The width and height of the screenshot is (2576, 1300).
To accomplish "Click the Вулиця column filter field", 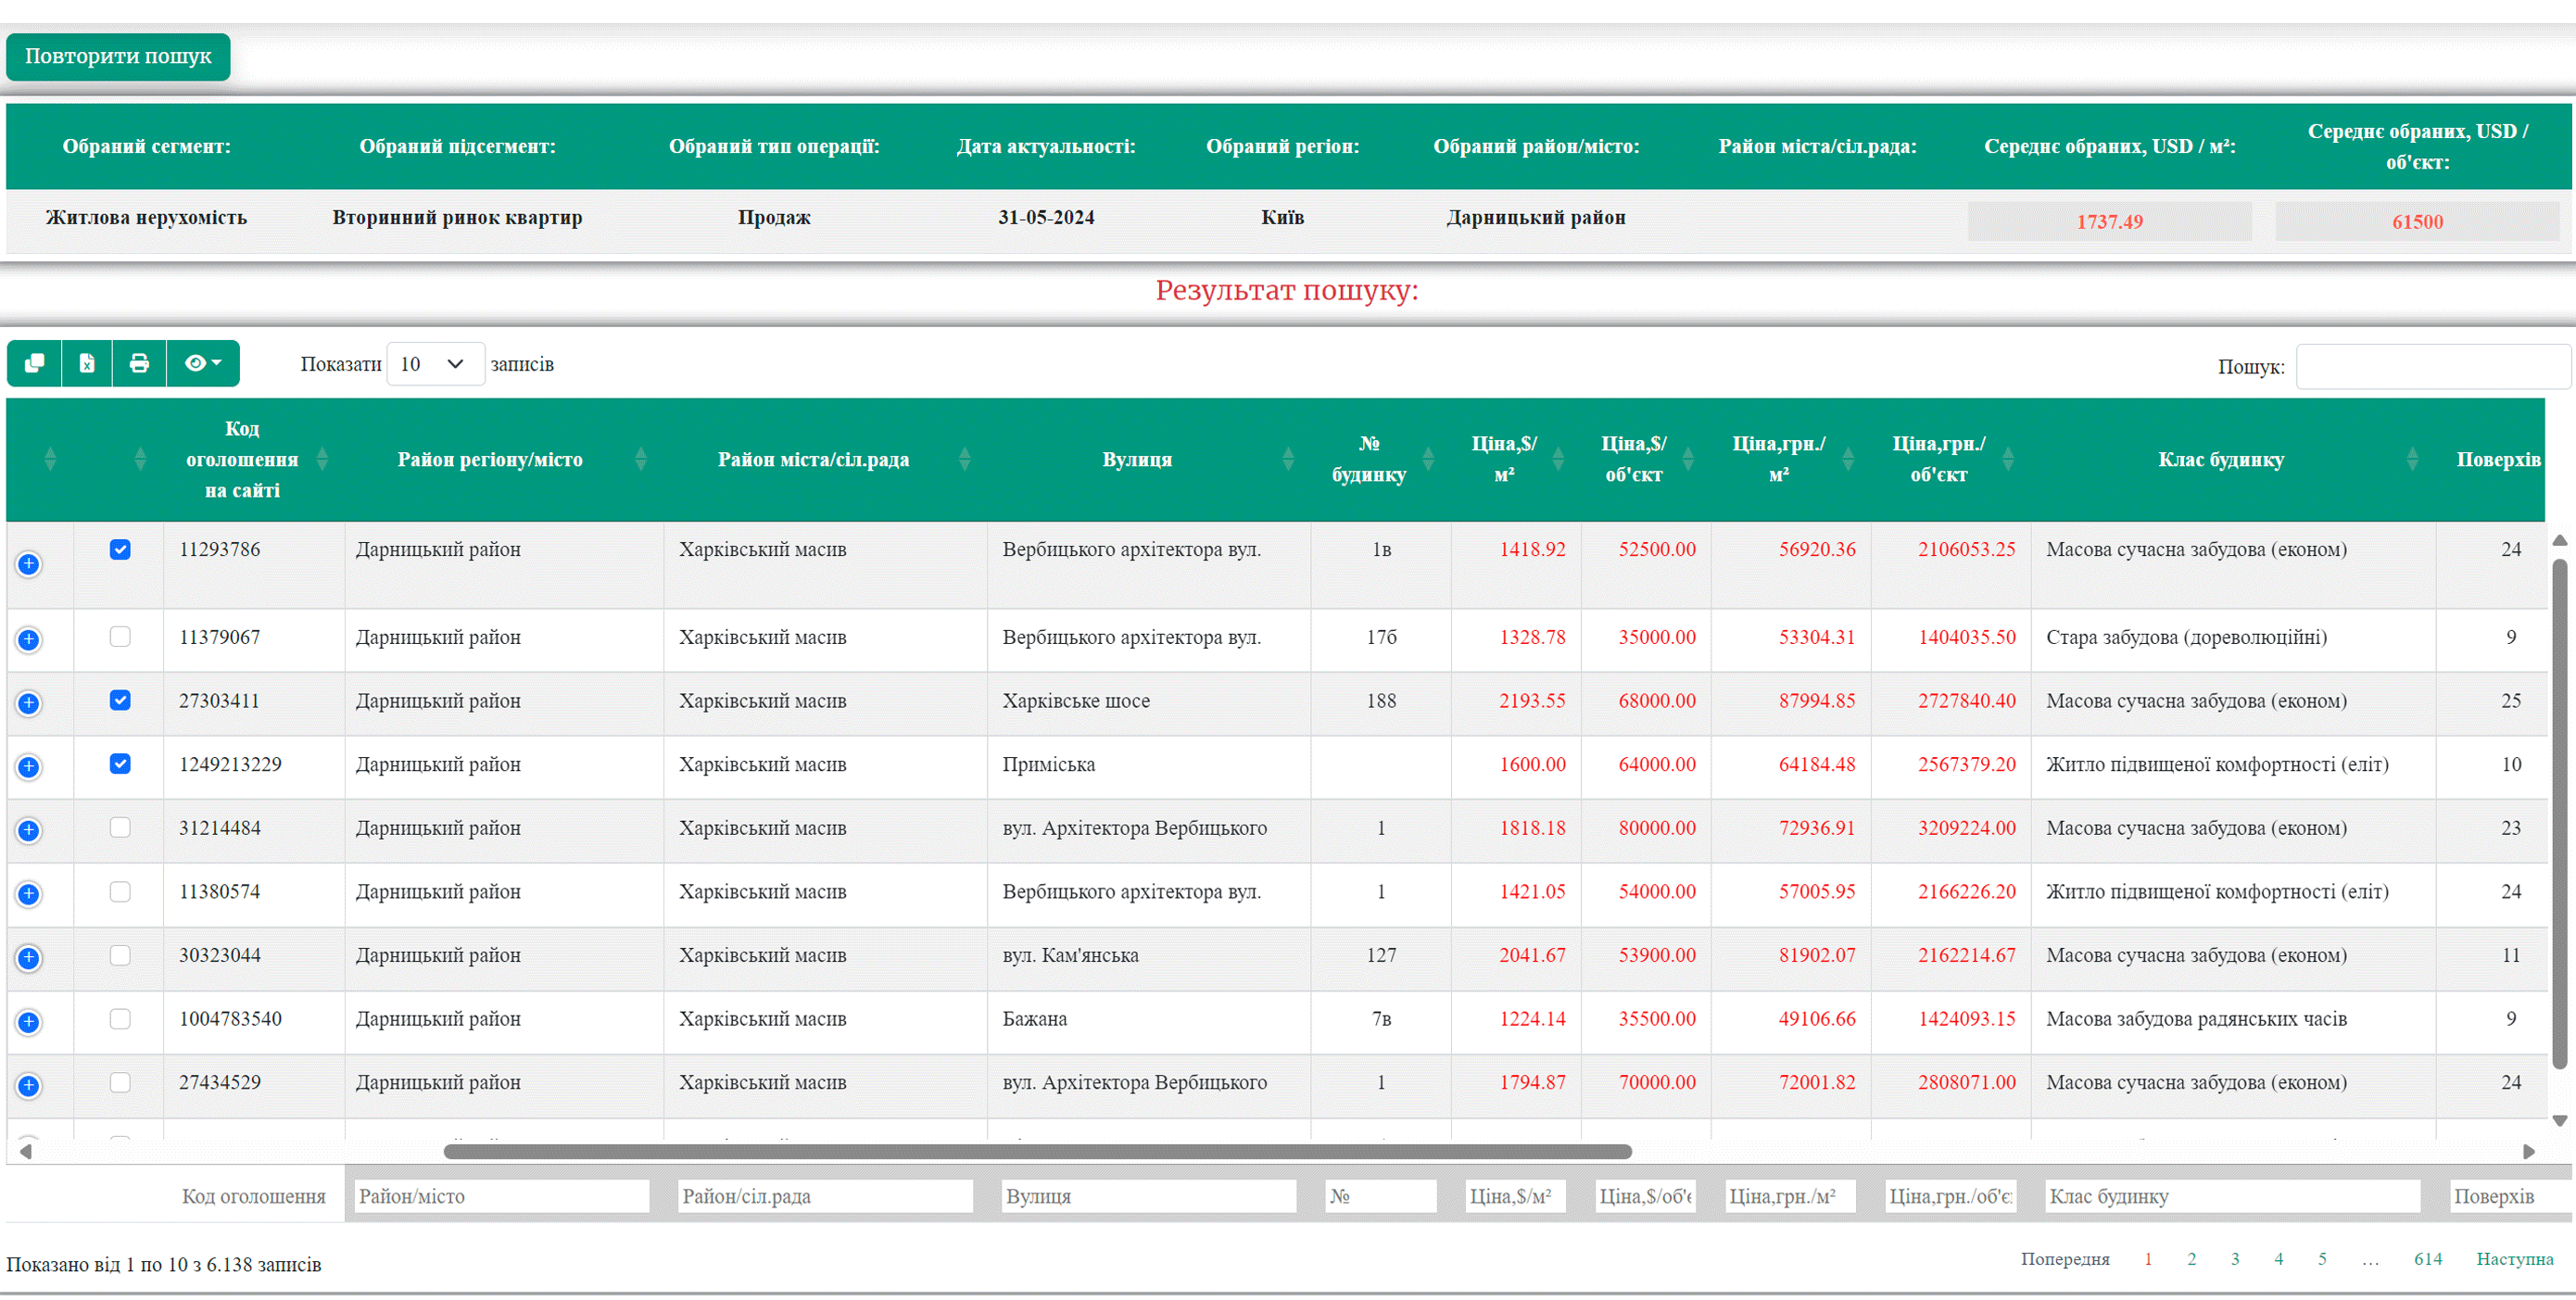I will coord(1148,1196).
